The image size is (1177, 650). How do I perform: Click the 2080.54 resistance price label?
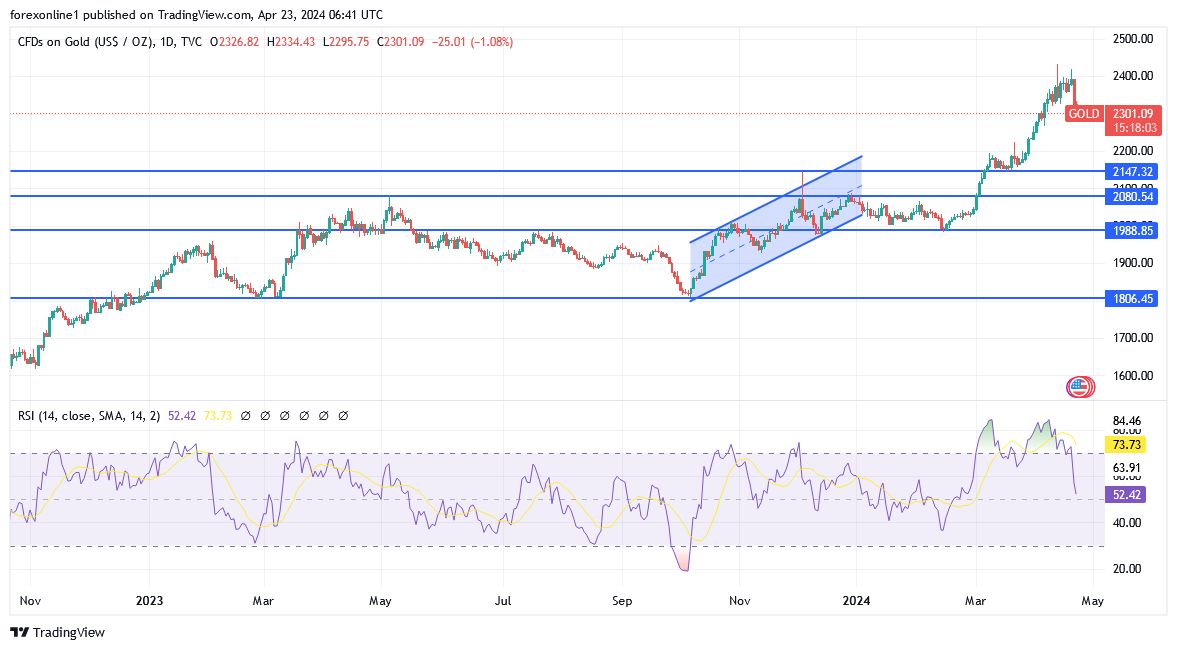tap(1131, 196)
